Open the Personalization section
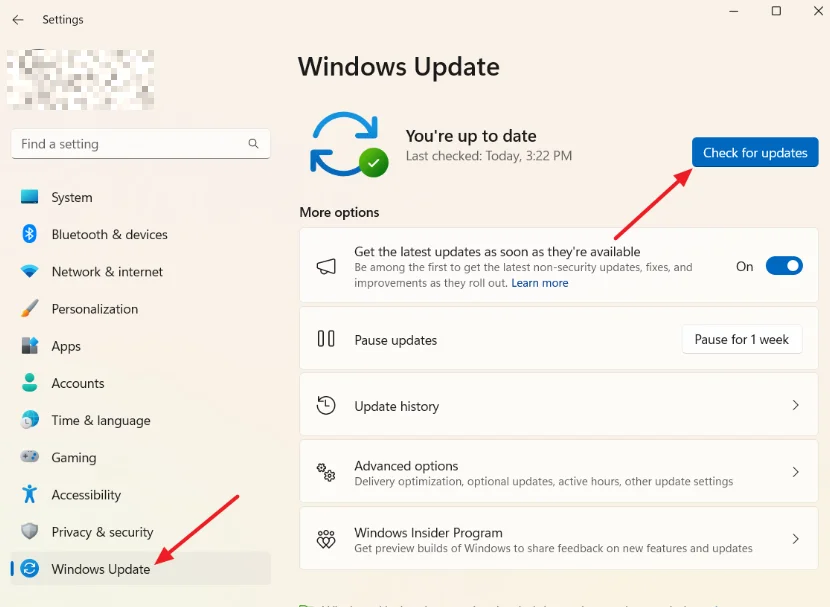The image size is (830, 607). coord(141,309)
